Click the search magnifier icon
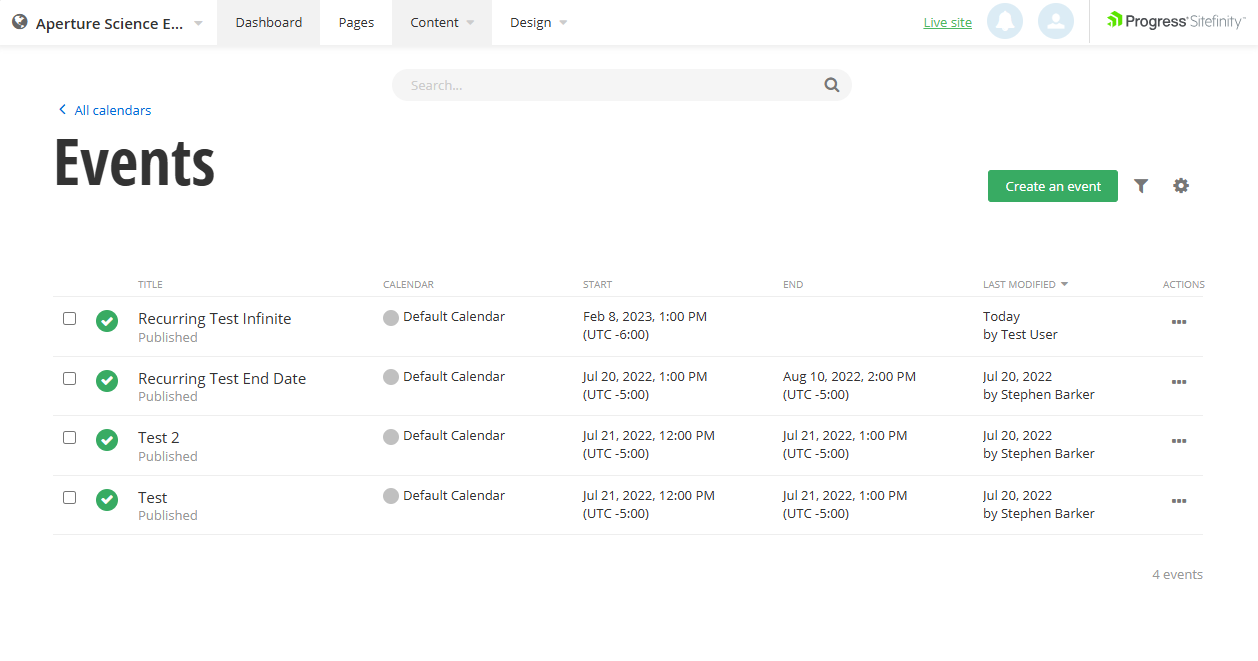This screenshot has height=661, width=1258. (831, 85)
